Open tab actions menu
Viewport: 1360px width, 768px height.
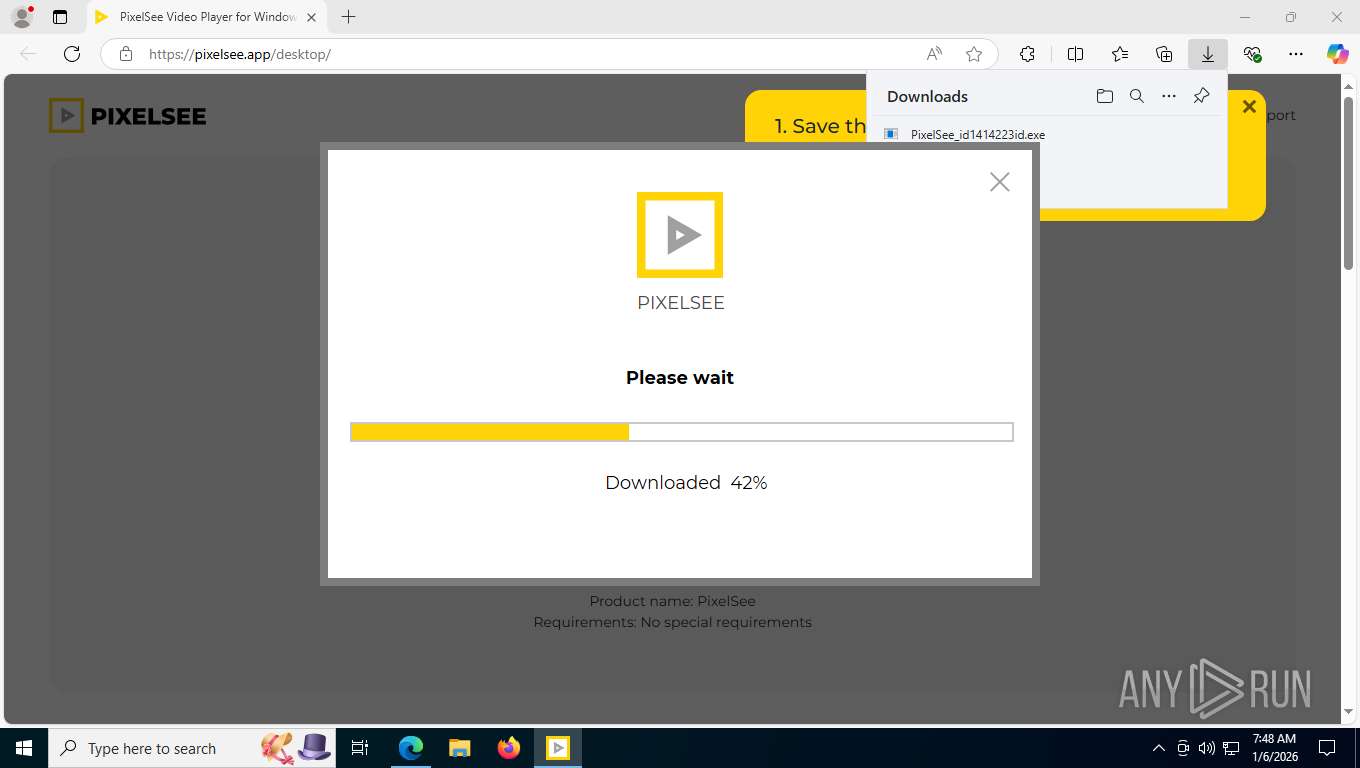(x=60, y=17)
